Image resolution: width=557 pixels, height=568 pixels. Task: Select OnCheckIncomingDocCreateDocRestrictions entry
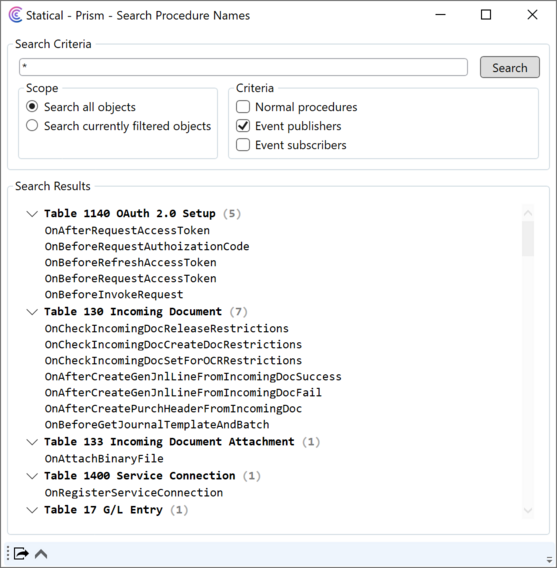coord(173,344)
